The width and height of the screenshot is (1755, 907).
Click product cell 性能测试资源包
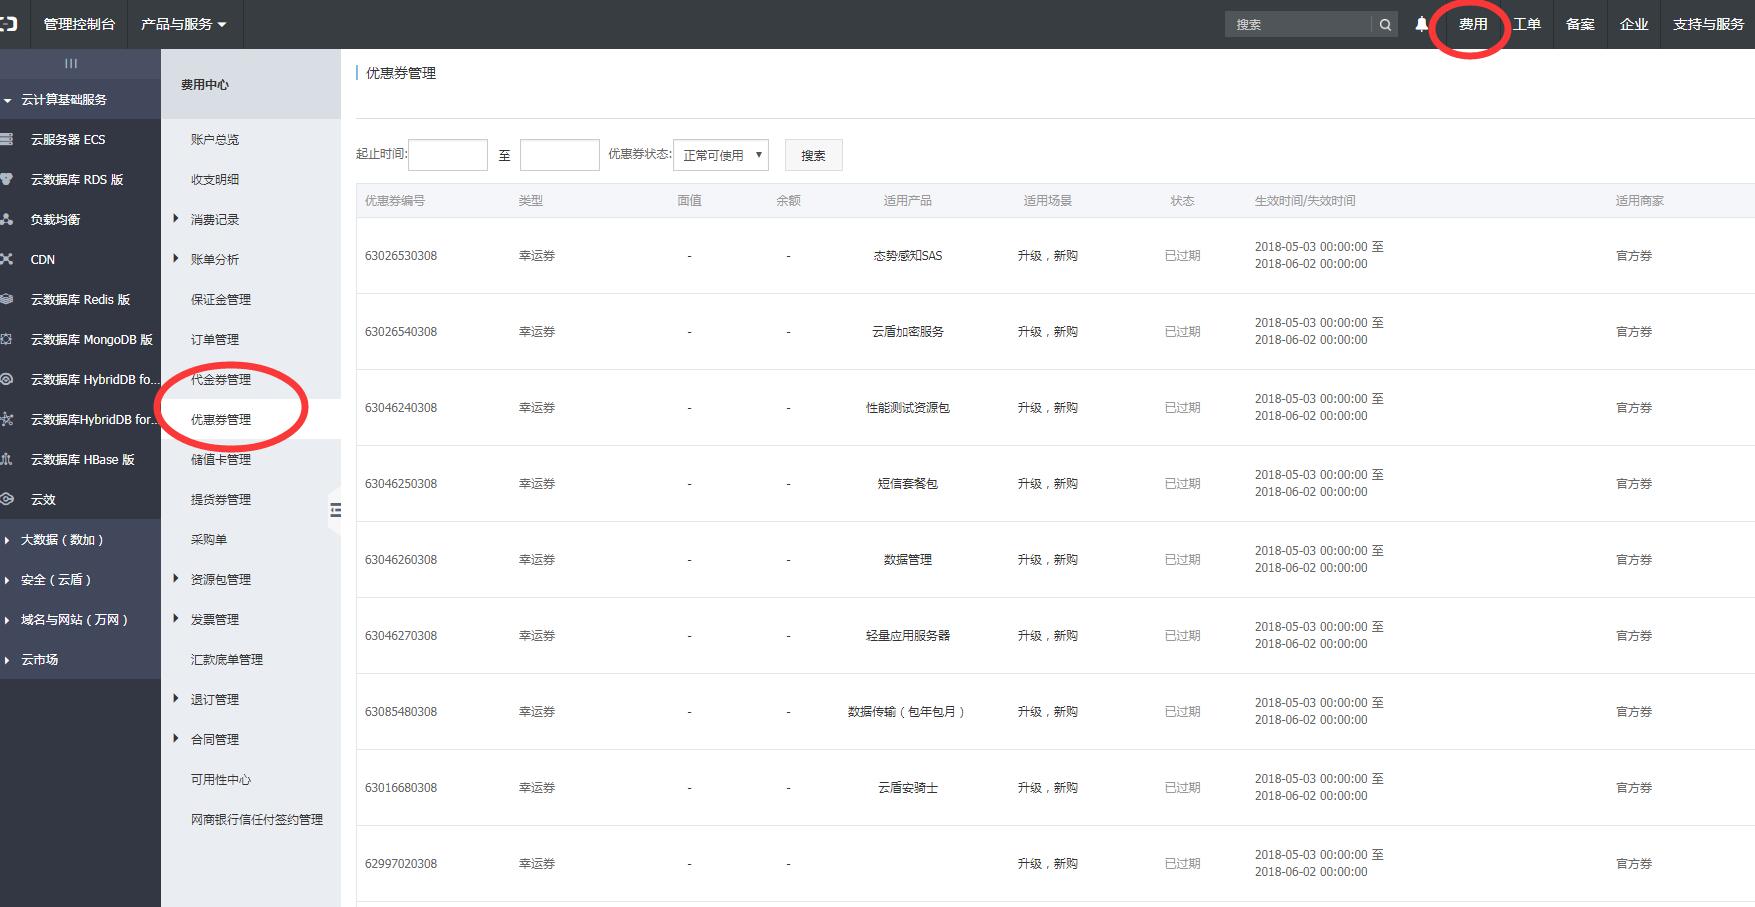(x=908, y=407)
